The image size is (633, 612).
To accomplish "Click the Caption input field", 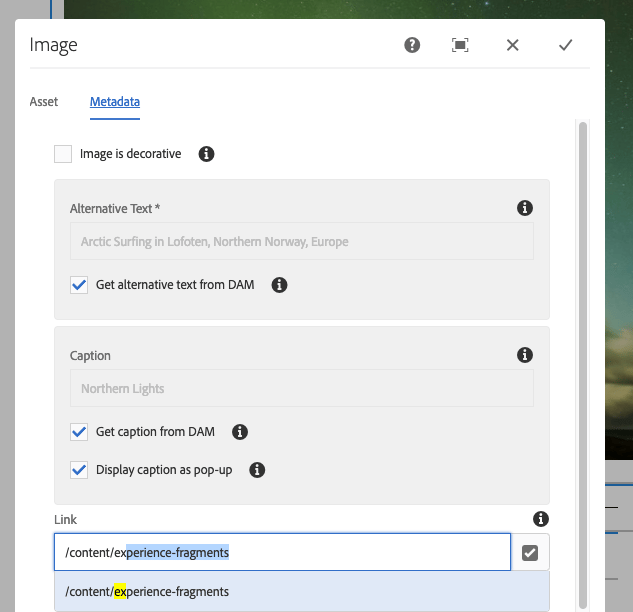I will tap(302, 388).
